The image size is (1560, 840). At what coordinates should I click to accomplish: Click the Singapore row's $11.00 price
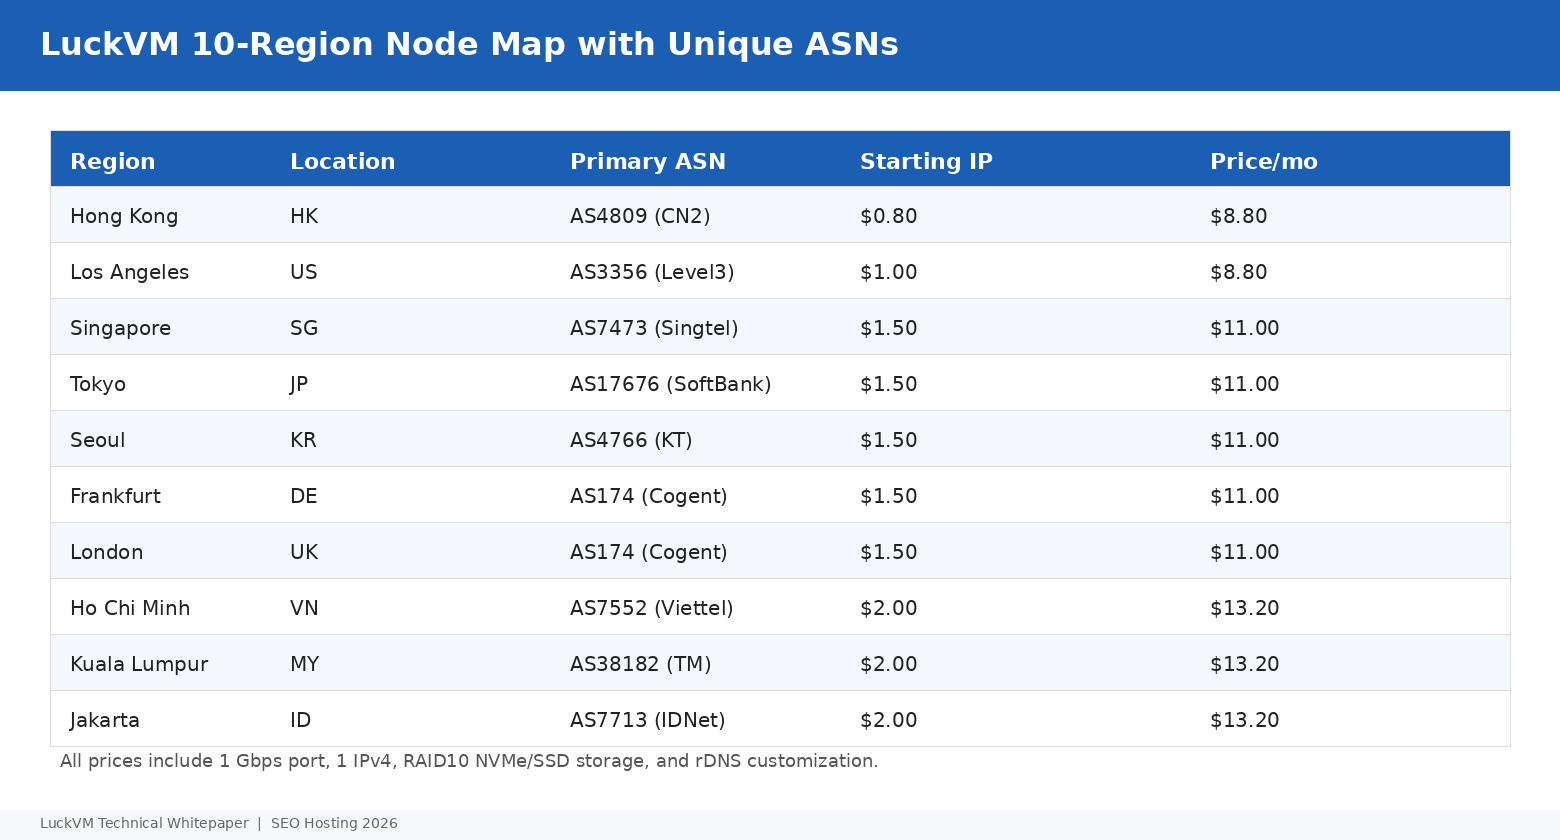(x=1245, y=328)
